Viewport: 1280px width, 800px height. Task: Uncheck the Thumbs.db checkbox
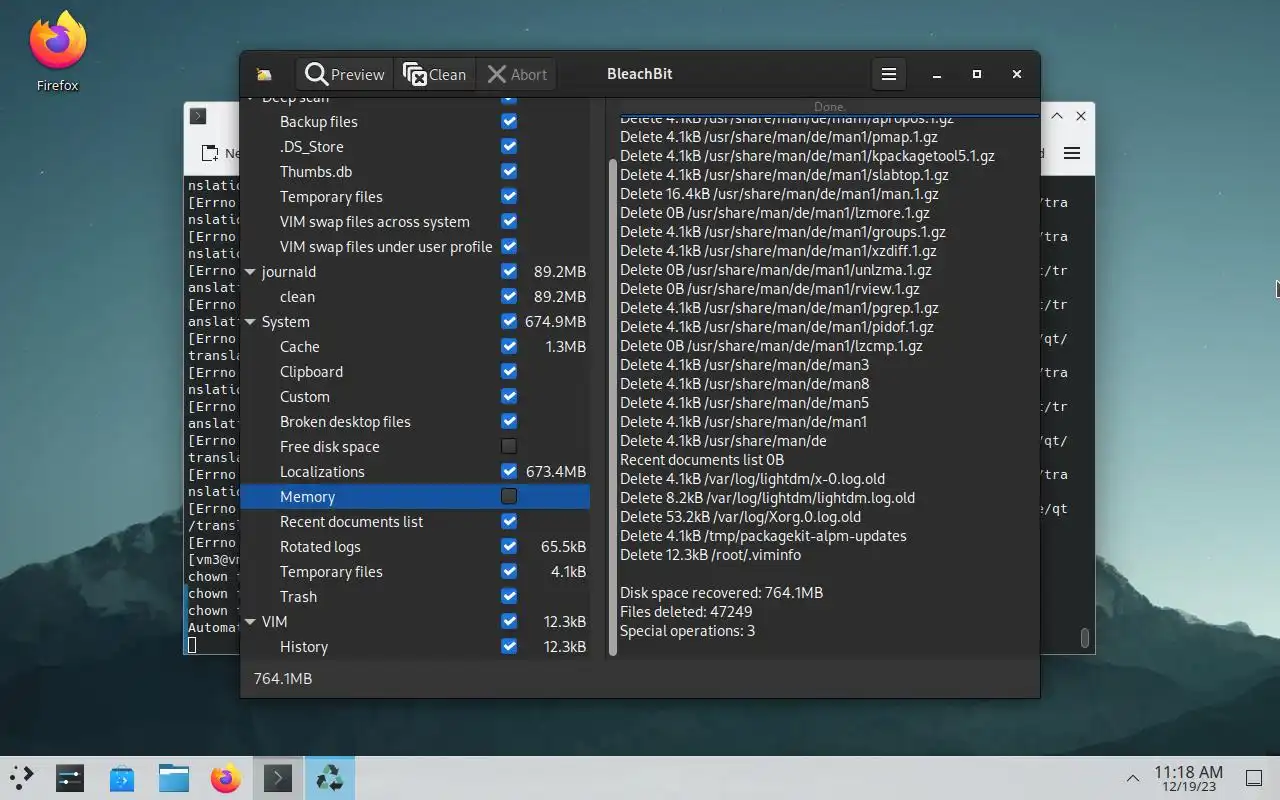click(509, 171)
